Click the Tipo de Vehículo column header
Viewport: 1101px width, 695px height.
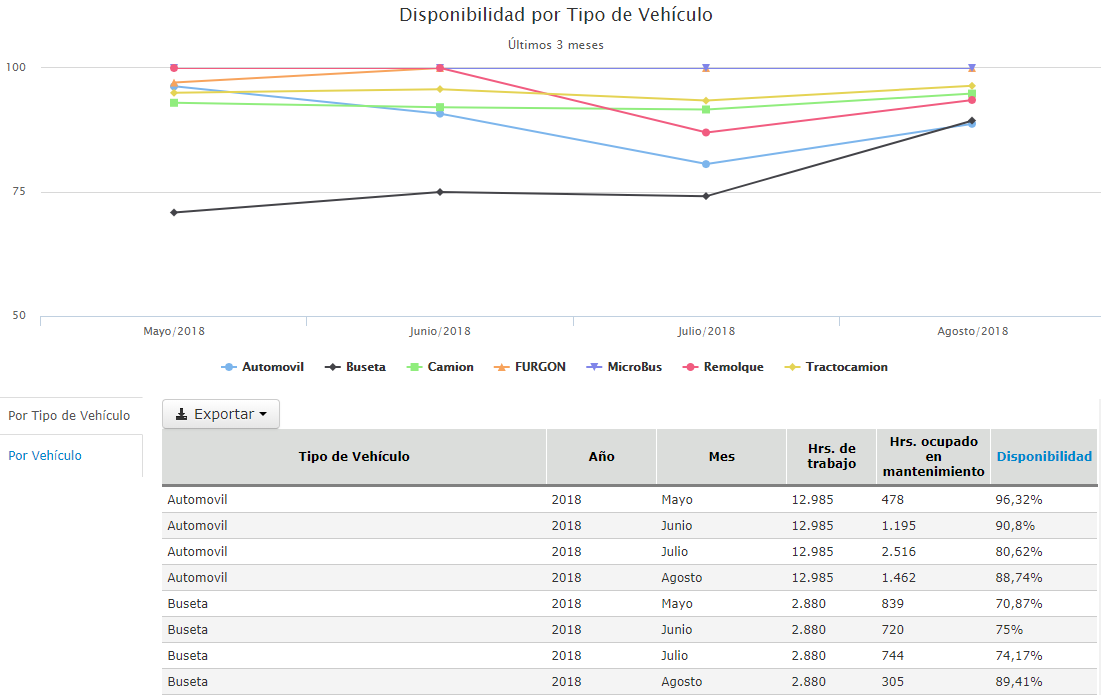click(354, 456)
